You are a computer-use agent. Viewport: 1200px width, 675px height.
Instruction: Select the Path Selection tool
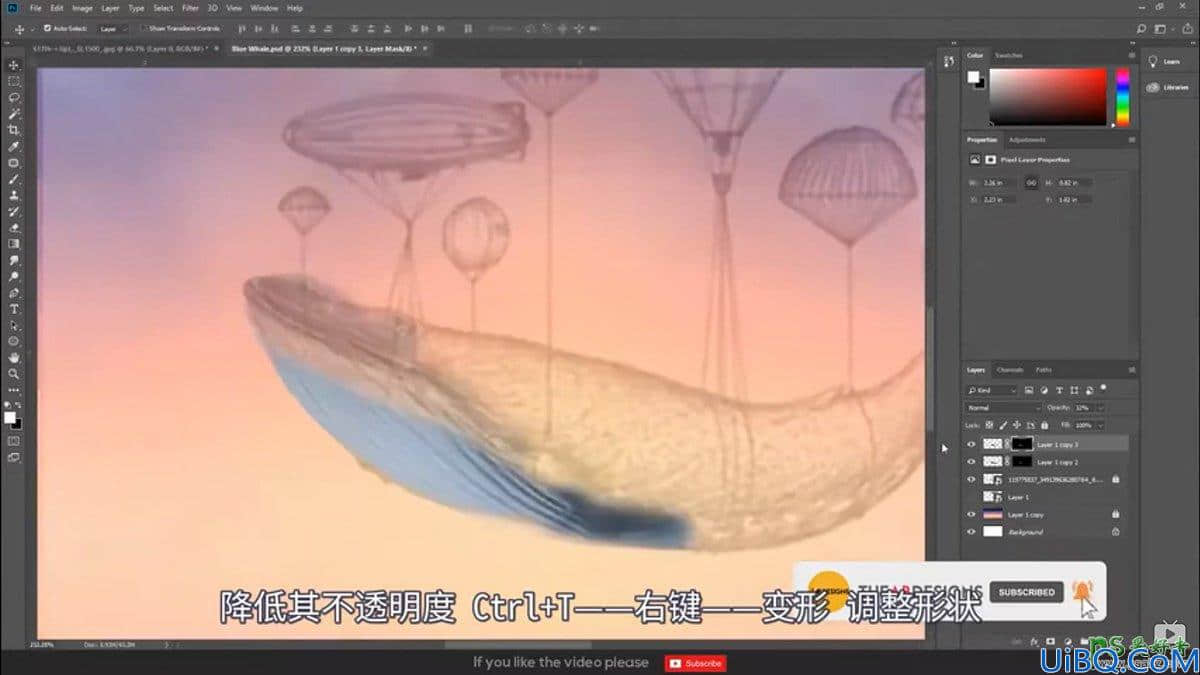point(14,325)
